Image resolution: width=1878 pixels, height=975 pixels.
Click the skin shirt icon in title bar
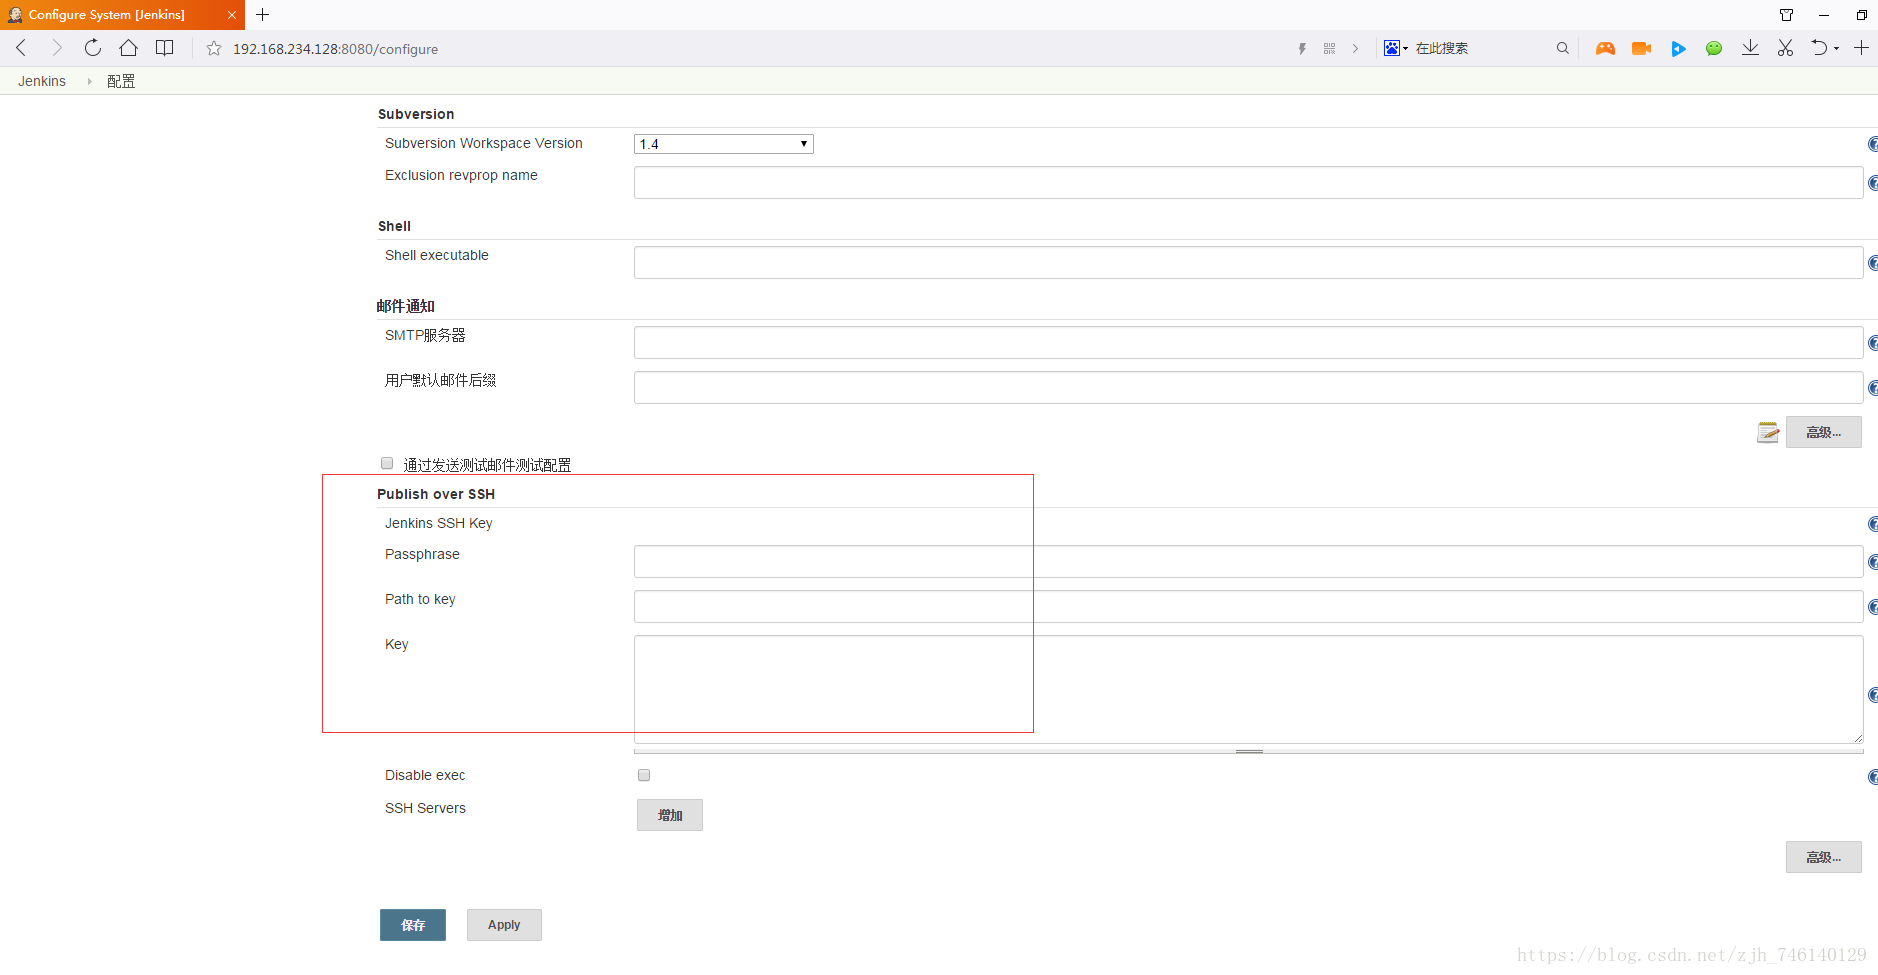pos(1786,15)
